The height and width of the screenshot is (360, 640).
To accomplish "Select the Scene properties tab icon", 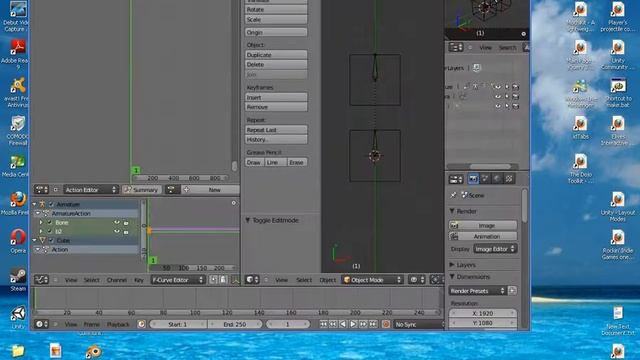I will click(x=485, y=179).
